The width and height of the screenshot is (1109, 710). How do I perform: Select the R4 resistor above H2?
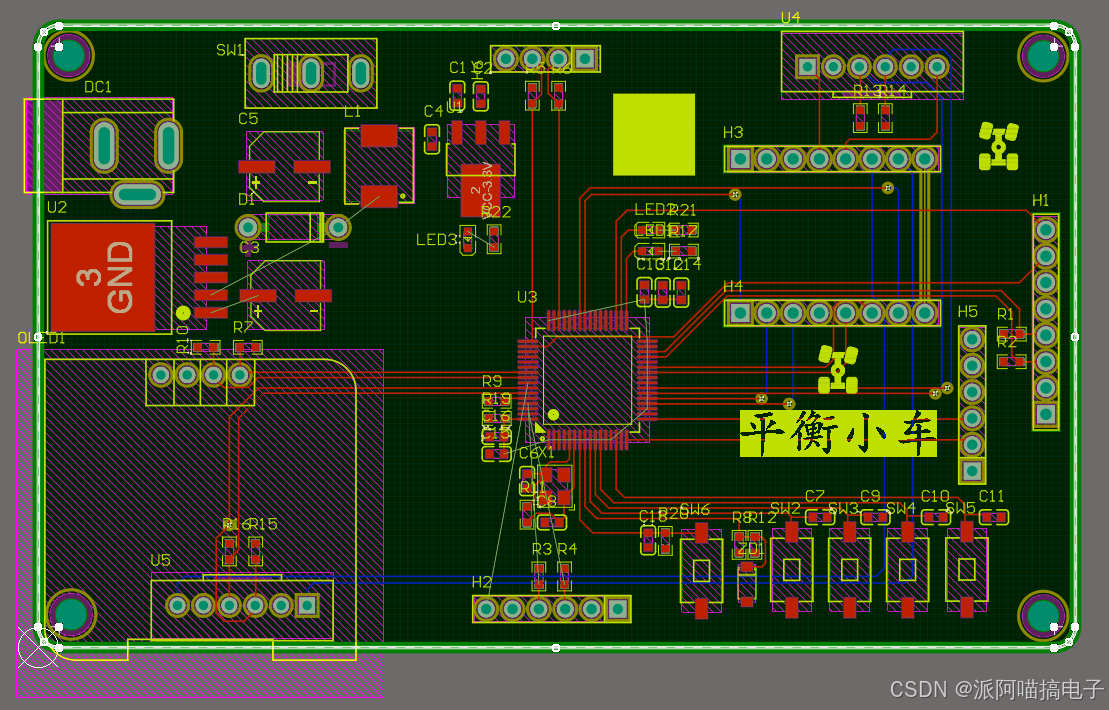click(x=564, y=576)
